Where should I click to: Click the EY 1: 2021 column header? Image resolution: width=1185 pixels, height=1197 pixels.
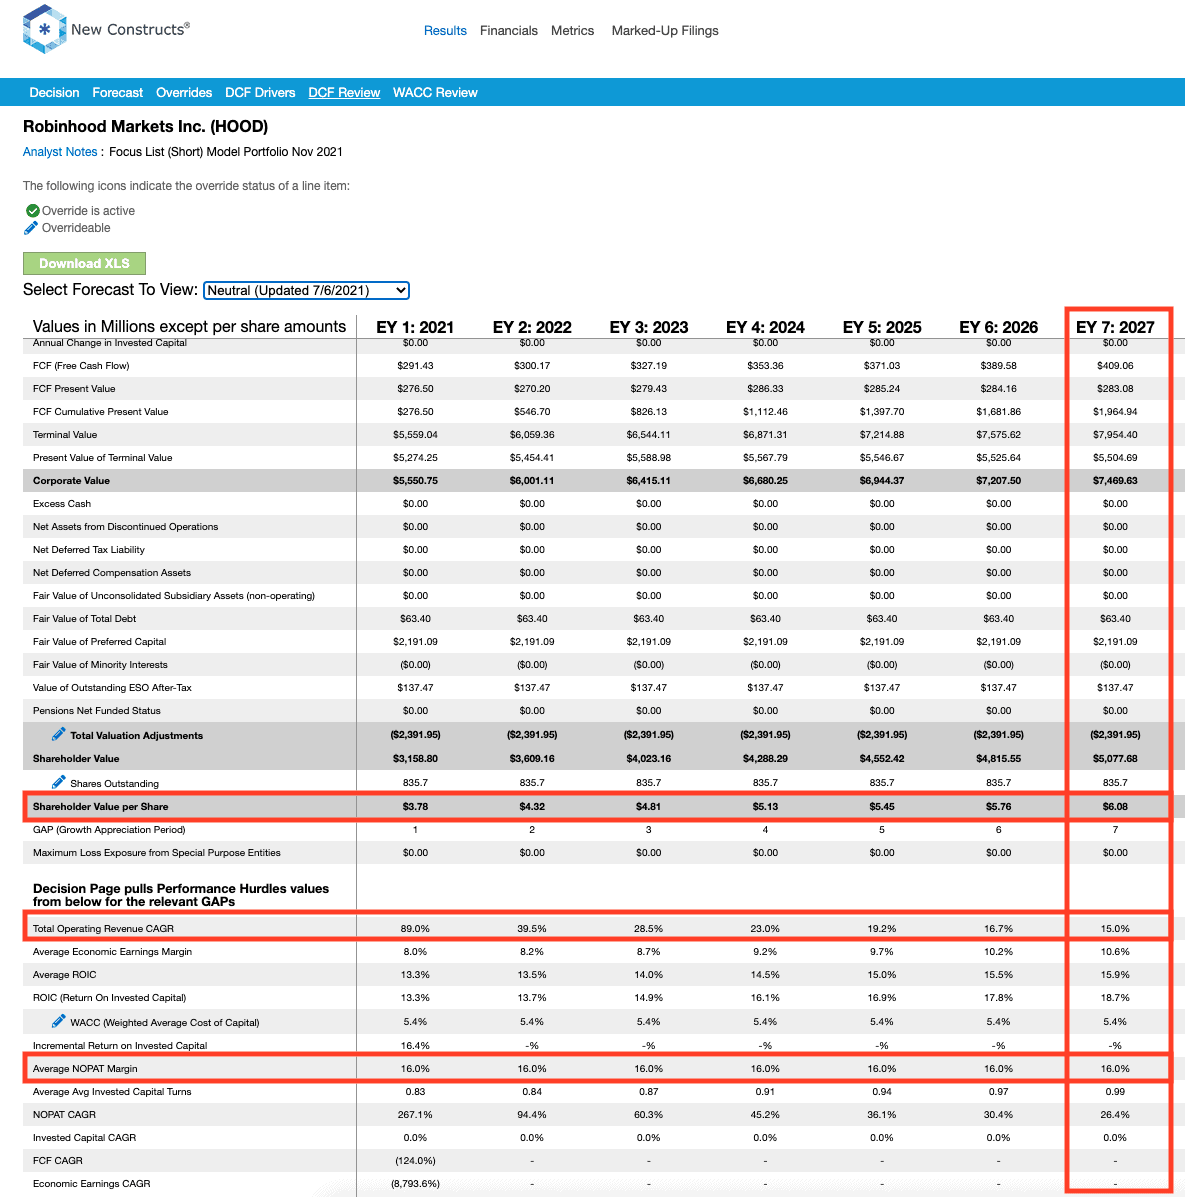(x=415, y=327)
